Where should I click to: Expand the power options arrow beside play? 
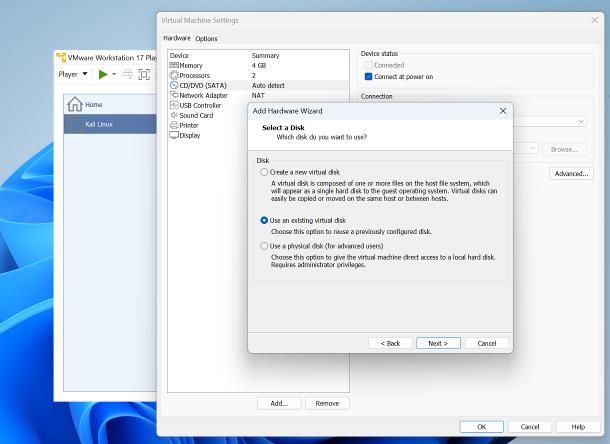(114, 74)
